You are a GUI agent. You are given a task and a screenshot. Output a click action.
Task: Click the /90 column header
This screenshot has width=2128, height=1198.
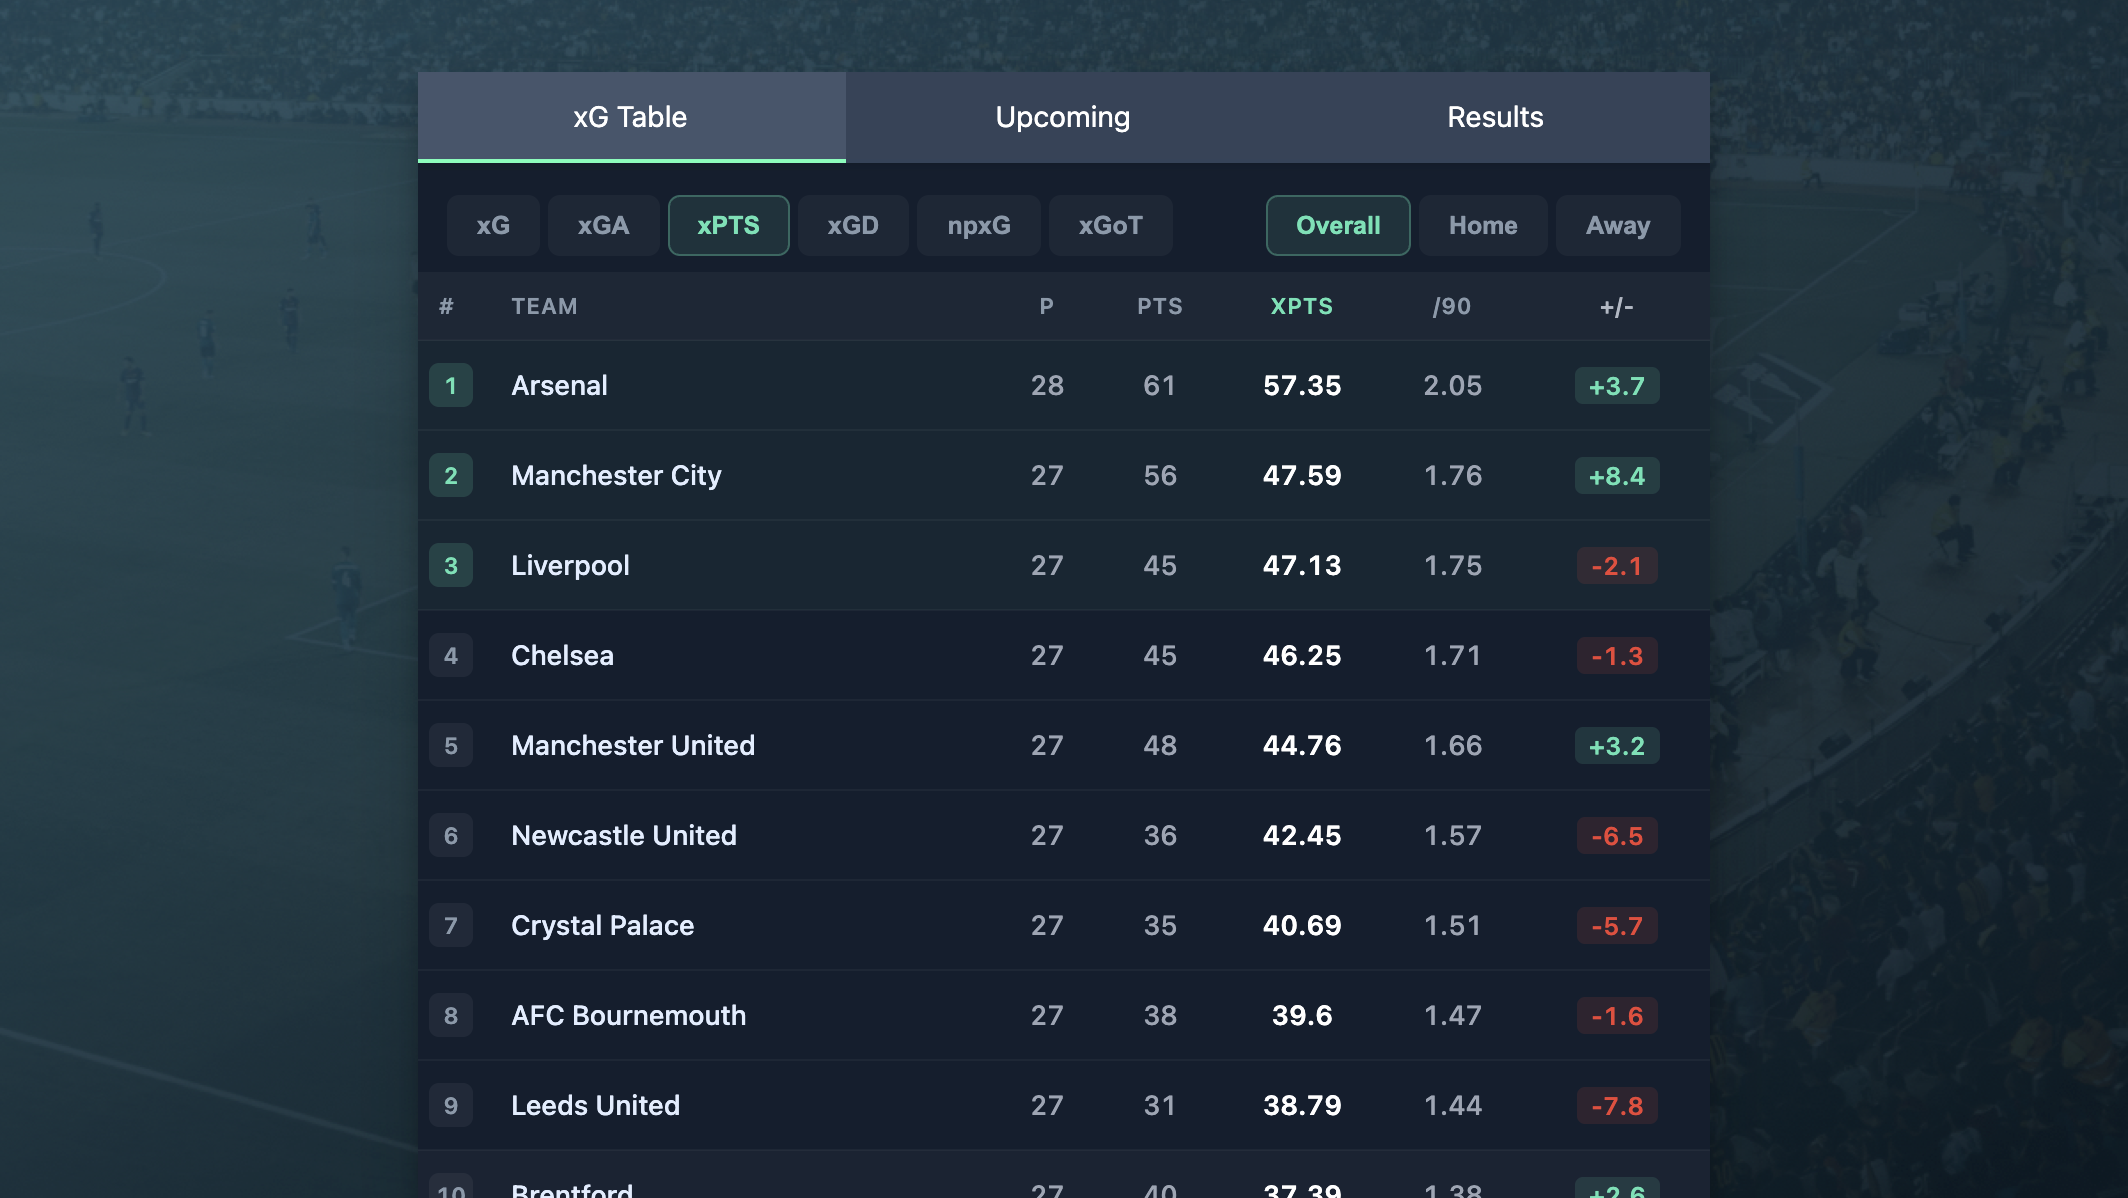(x=1451, y=307)
